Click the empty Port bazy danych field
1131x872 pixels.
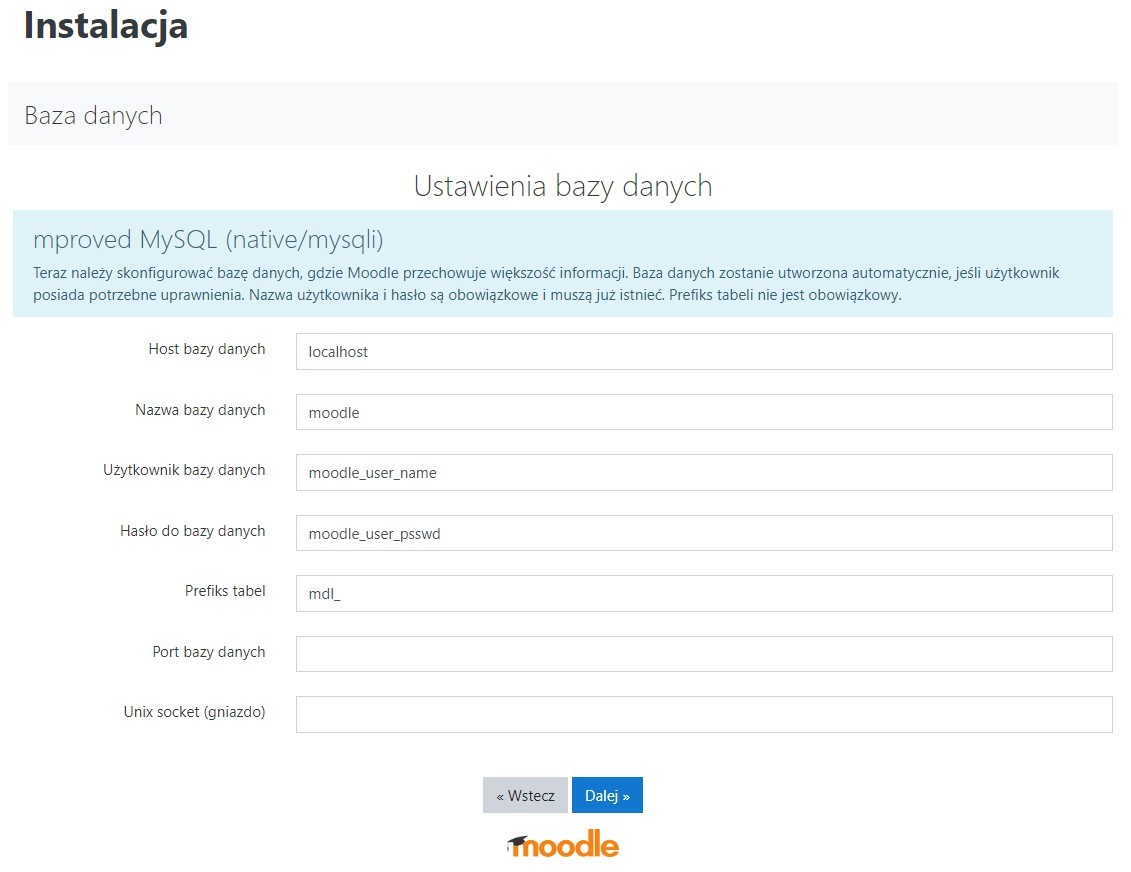click(x=703, y=654)
